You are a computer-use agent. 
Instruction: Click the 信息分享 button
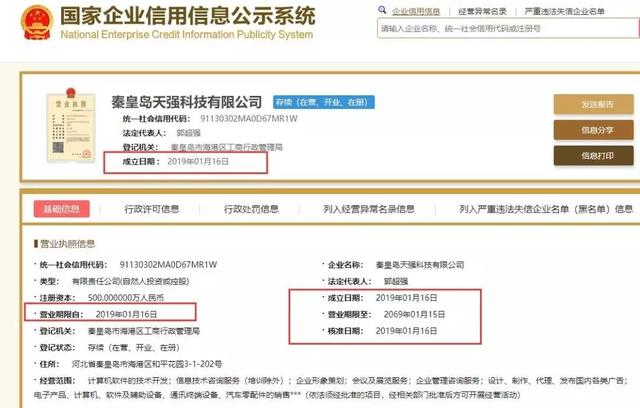[593, 130]
